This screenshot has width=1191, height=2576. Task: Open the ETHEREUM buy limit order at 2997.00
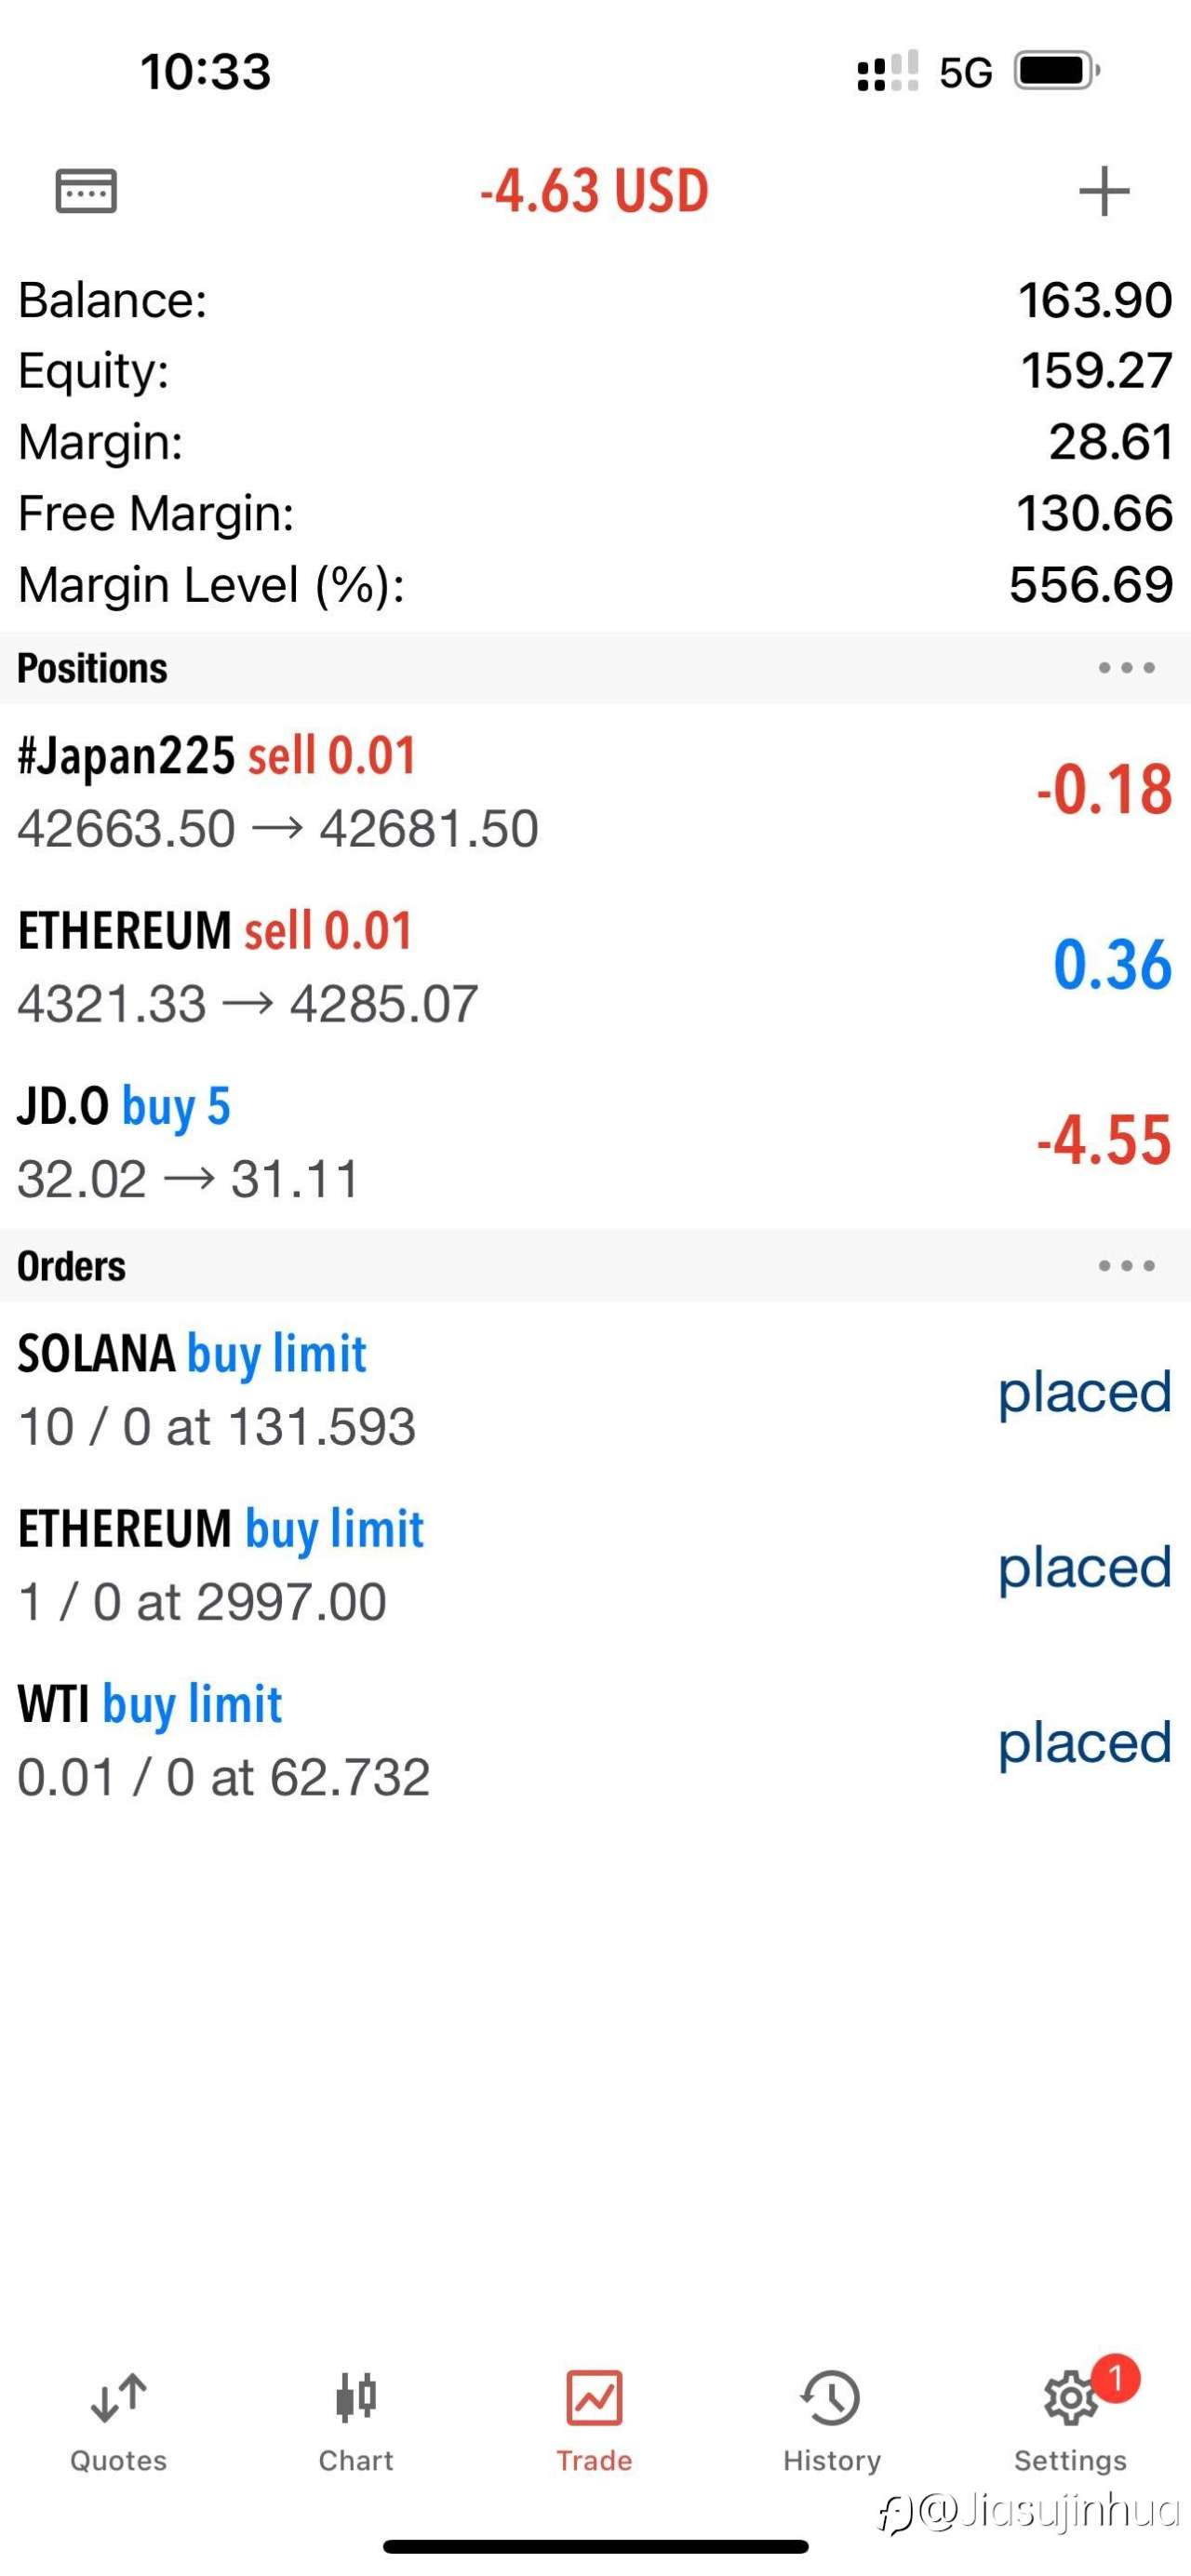tap(595, 1564)
